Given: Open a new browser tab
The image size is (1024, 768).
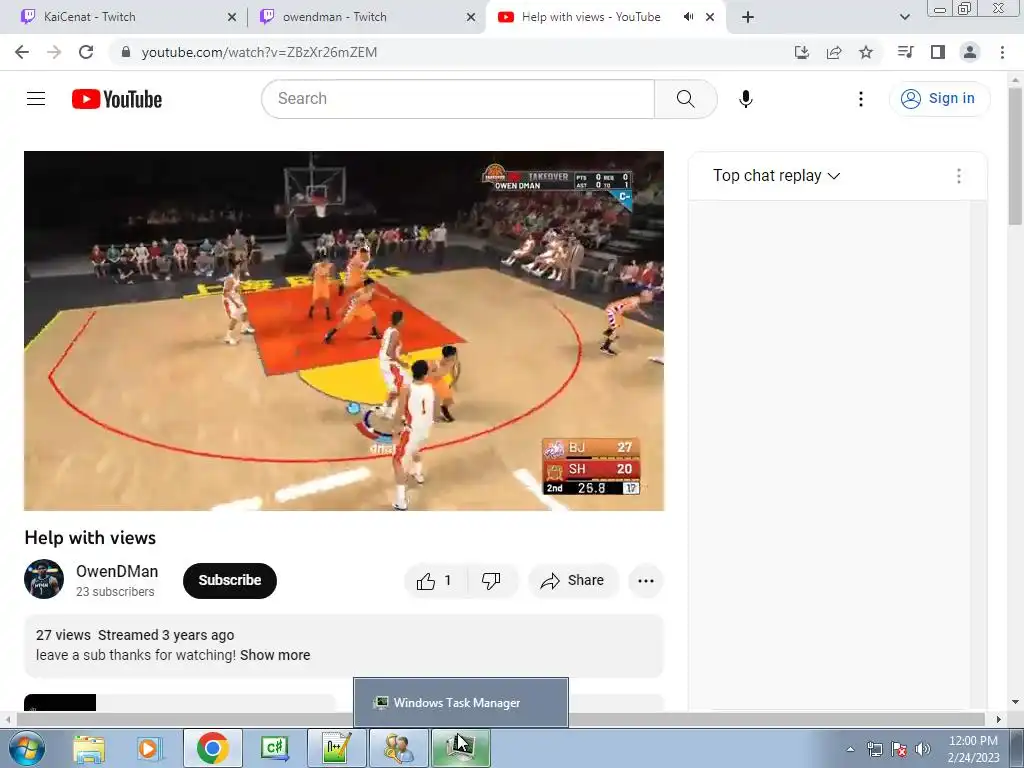Looking at the screenshot, I should click(748, 17).
